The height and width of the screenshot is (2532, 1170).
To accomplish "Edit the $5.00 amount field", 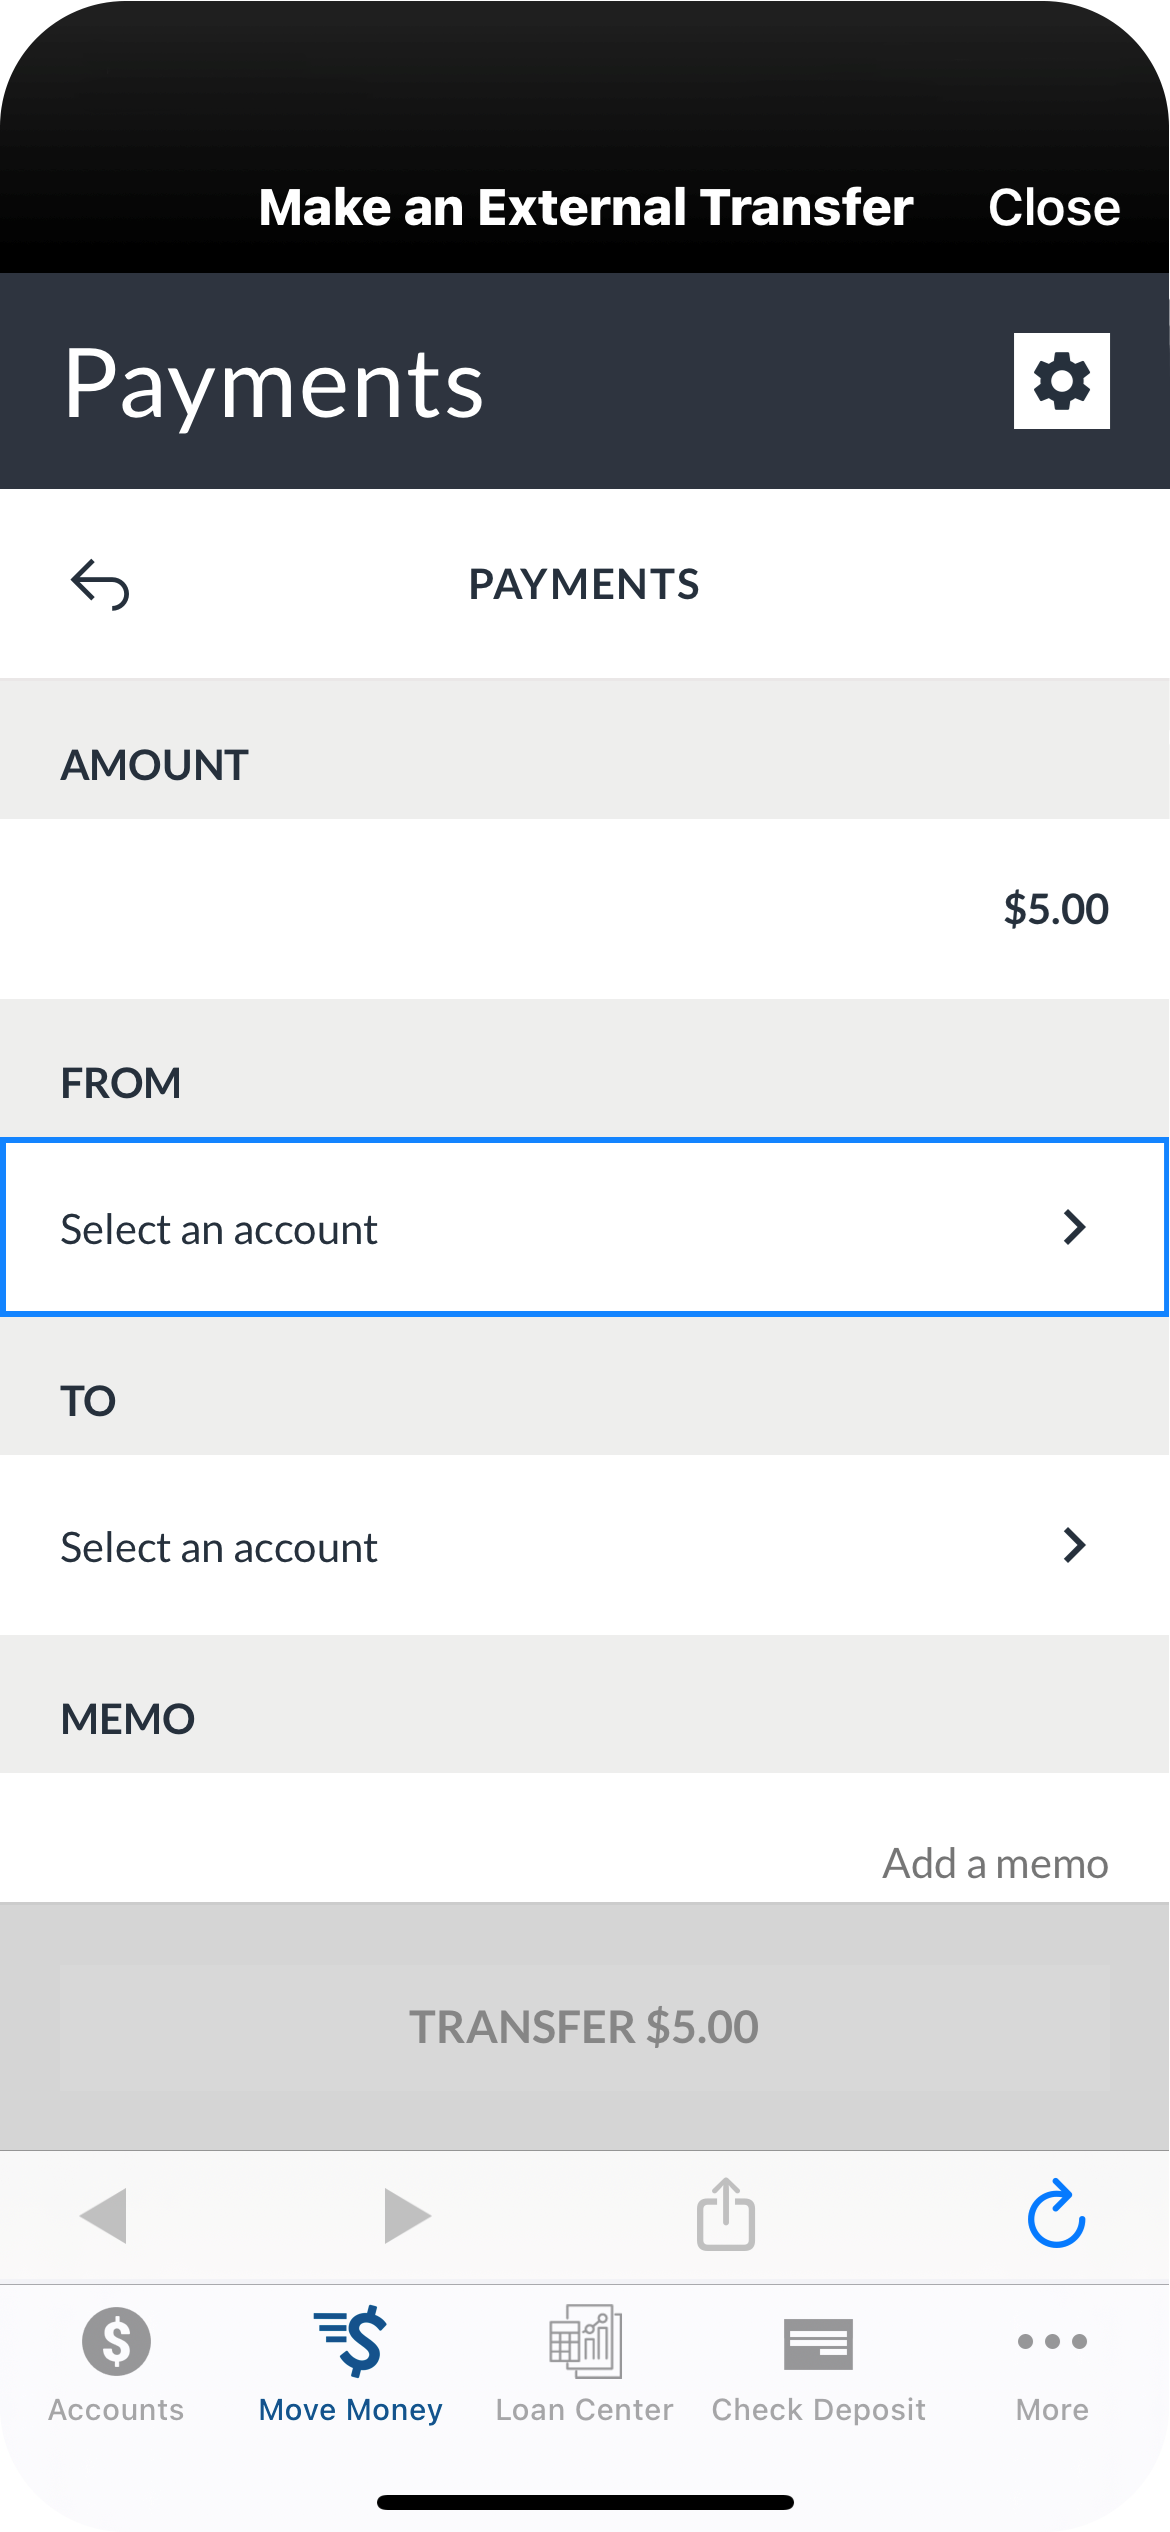I will coord(1055,909).
